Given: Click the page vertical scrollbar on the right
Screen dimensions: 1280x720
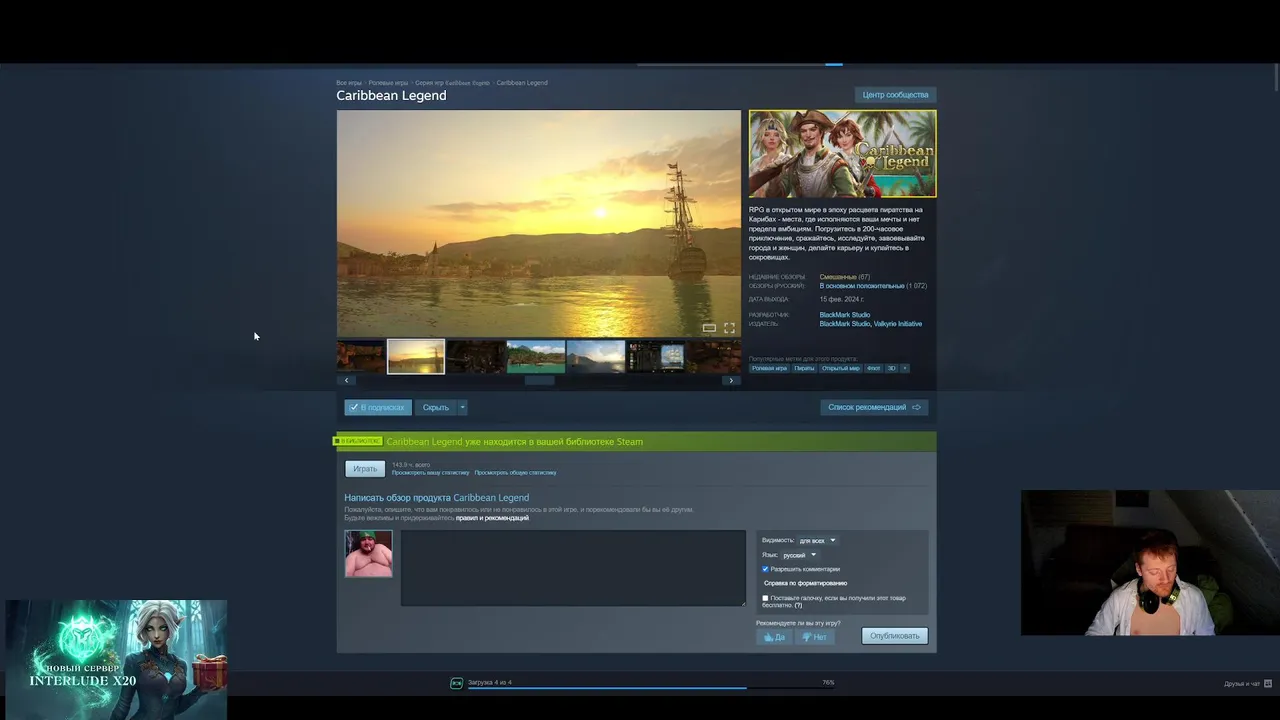Looking at the screenshot, I should [x=1276, y=75].
